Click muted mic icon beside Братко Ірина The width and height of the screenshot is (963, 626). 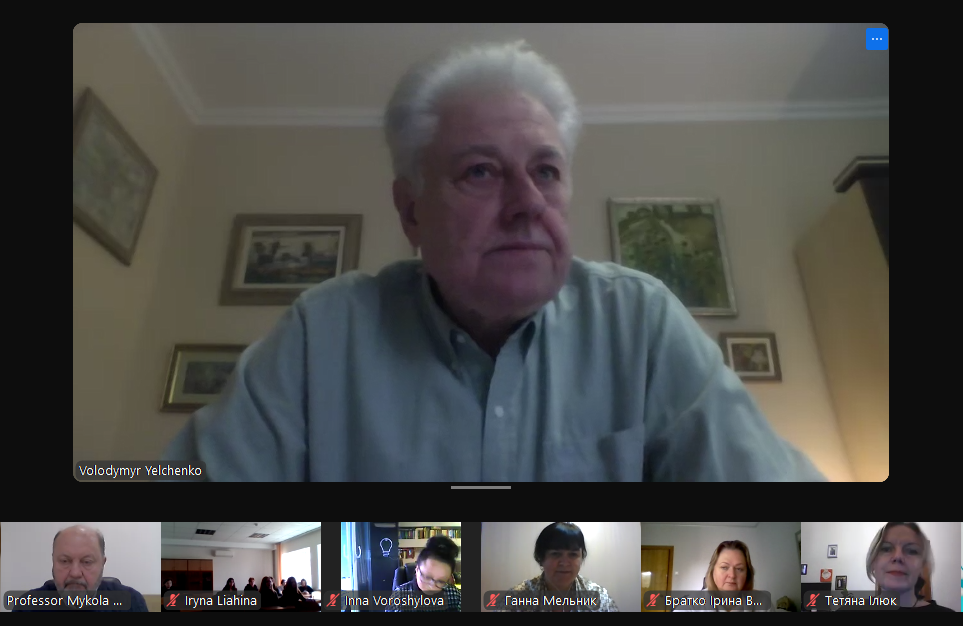coord(653,601)
